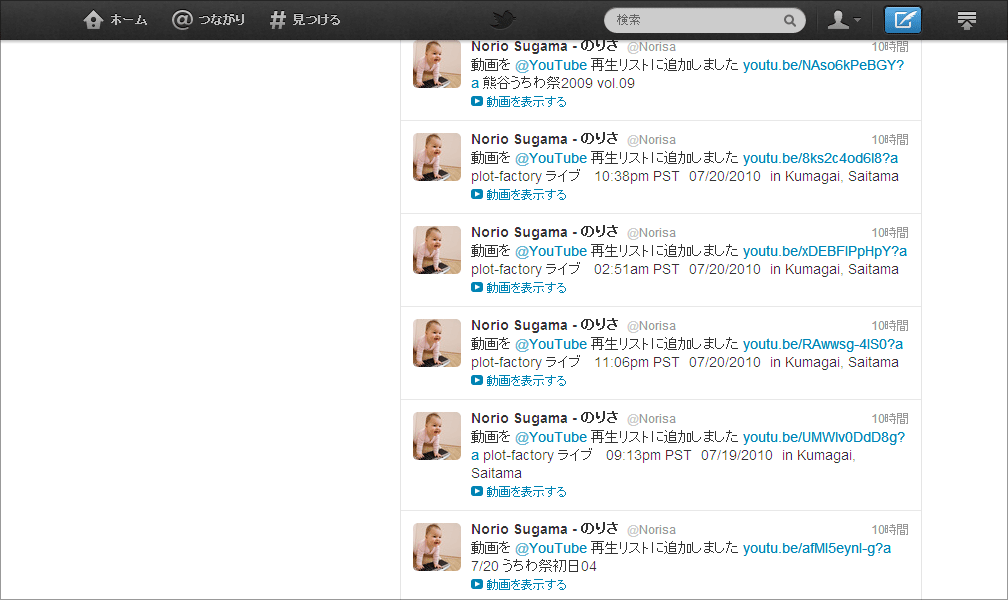The image size is (1008, 600).
Task: Open link youtu.be/8ks2c4od6l8?a
Action: pos(820,158)
